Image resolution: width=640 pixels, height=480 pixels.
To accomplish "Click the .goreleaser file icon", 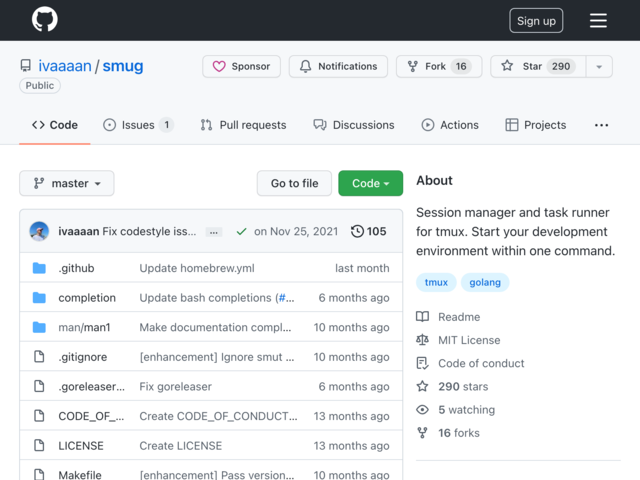I will 39,386.
